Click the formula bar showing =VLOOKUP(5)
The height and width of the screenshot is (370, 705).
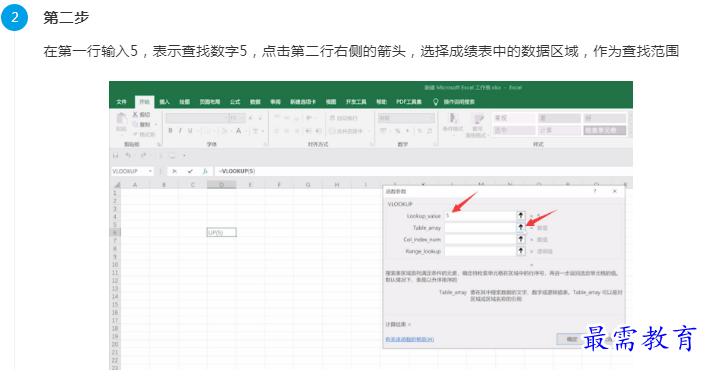point(423,171)
